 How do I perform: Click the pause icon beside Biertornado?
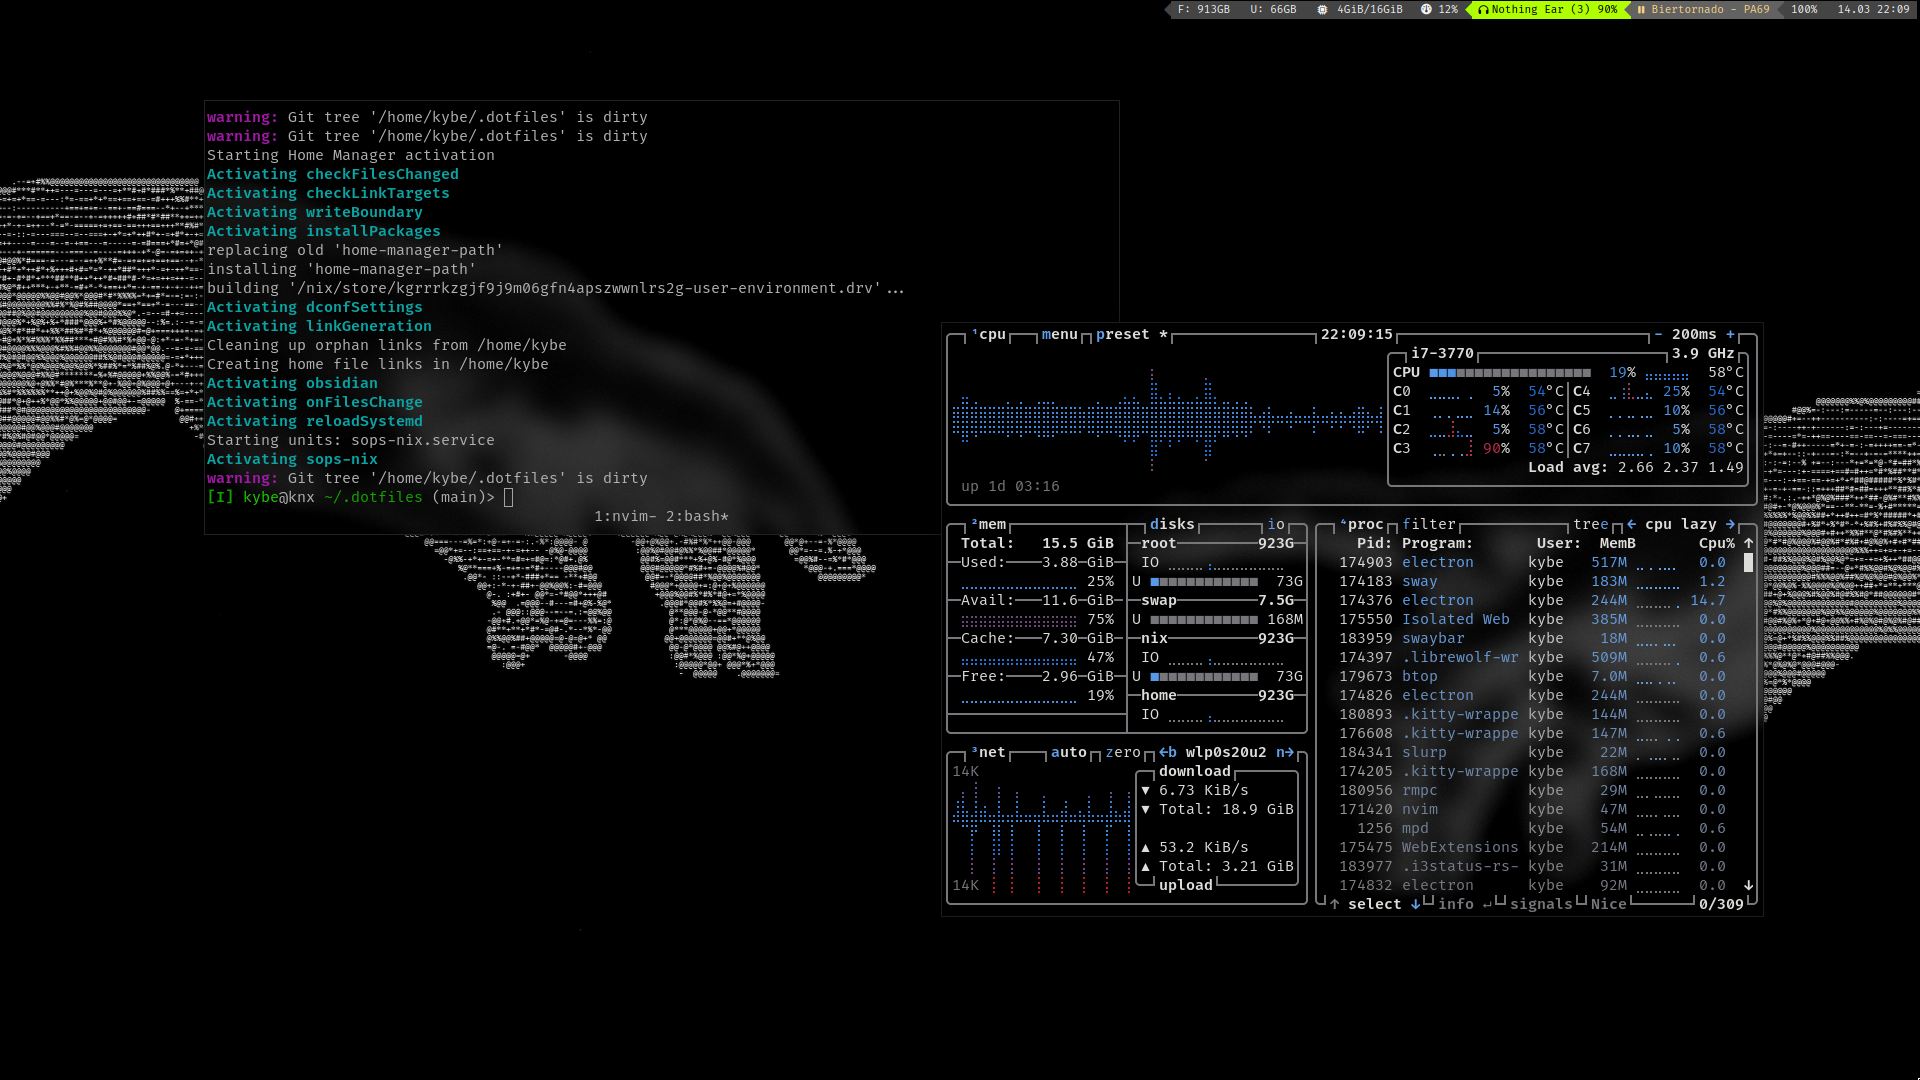(1641, 10)
